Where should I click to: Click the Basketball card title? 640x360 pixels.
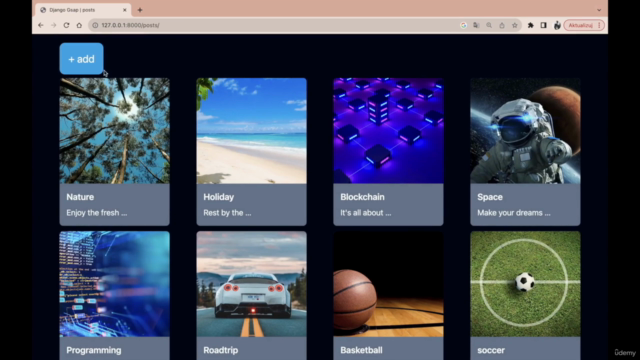[x=362, y=350]
